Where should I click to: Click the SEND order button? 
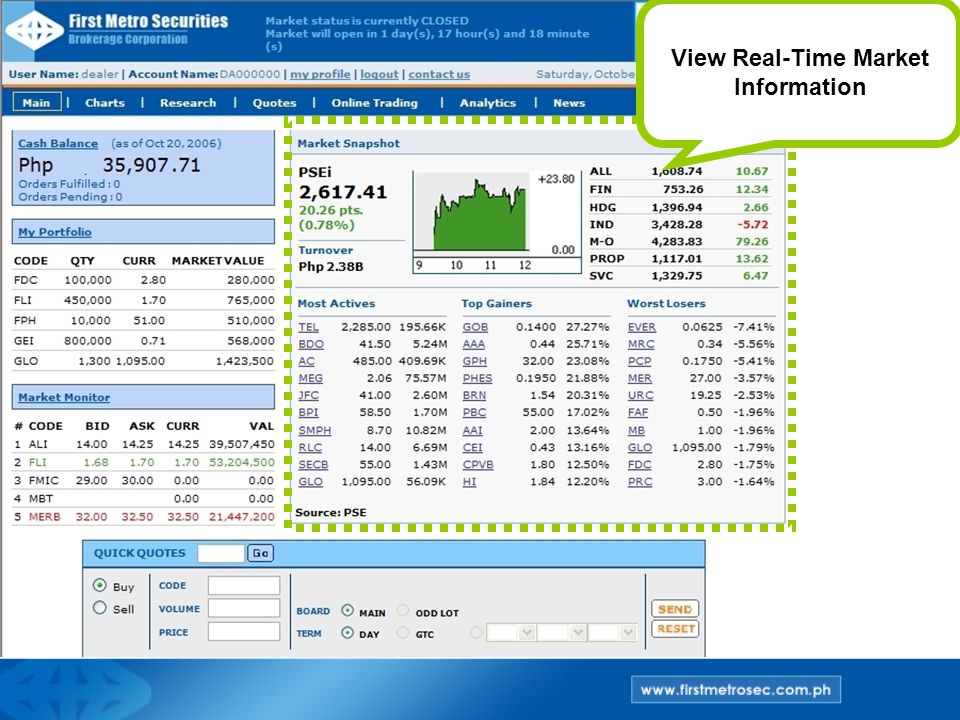[675, 609]
